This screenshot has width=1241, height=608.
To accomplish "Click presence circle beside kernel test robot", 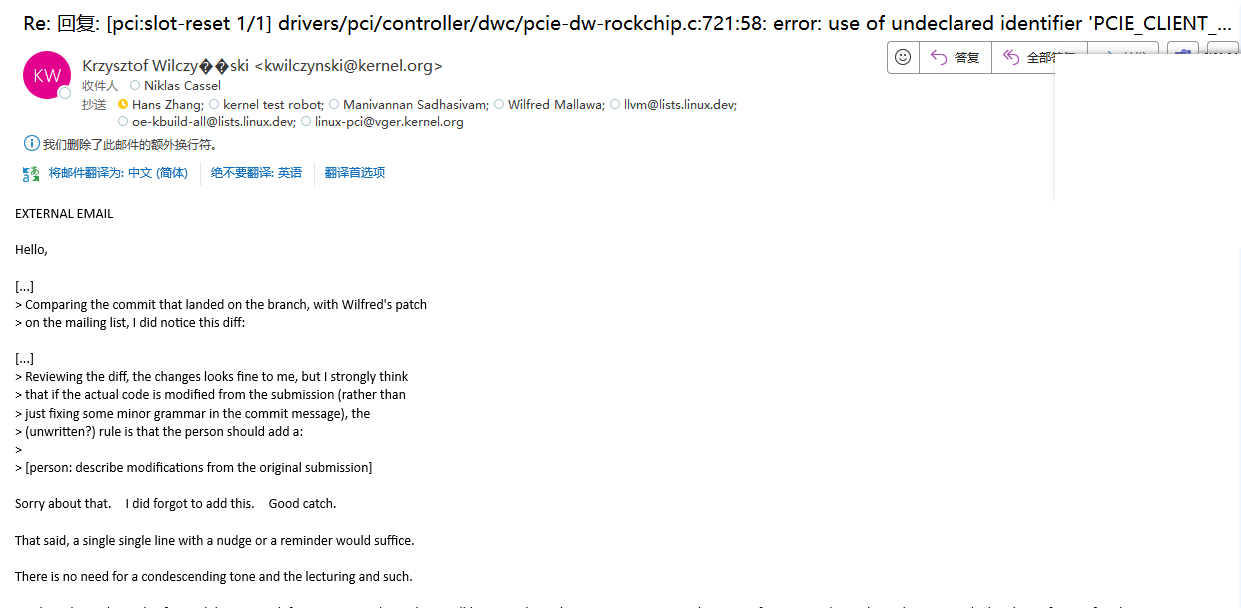I will pyautogui.click(x=214, y=104).
